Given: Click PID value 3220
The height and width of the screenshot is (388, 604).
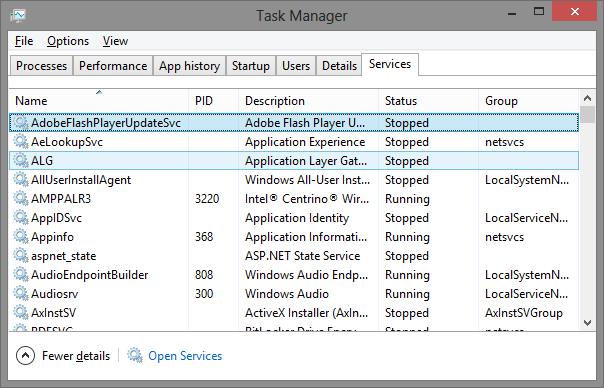Looking at the screenshot, I should coord(207,199).
